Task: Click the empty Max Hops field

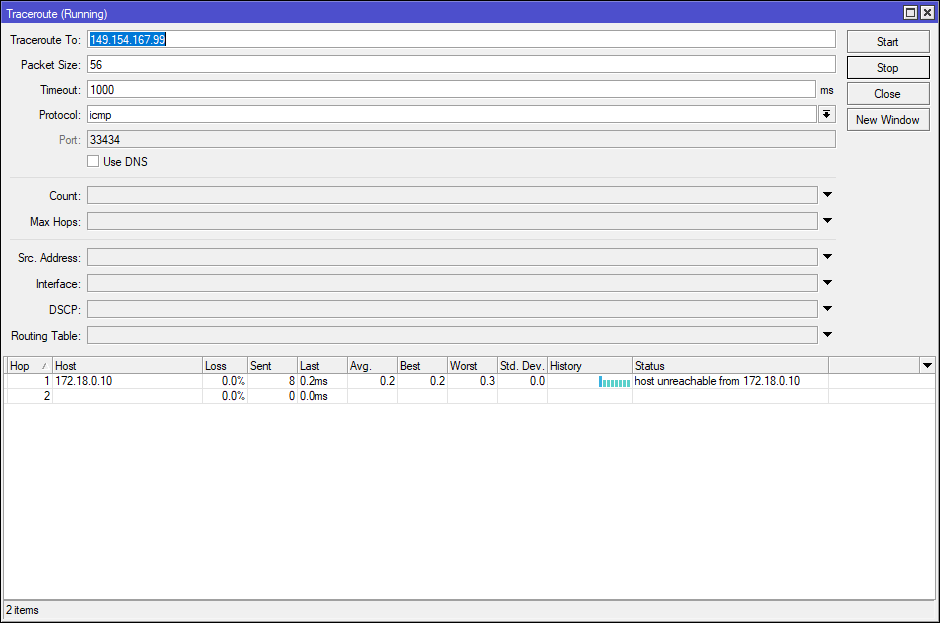Action: coord(452,221)
